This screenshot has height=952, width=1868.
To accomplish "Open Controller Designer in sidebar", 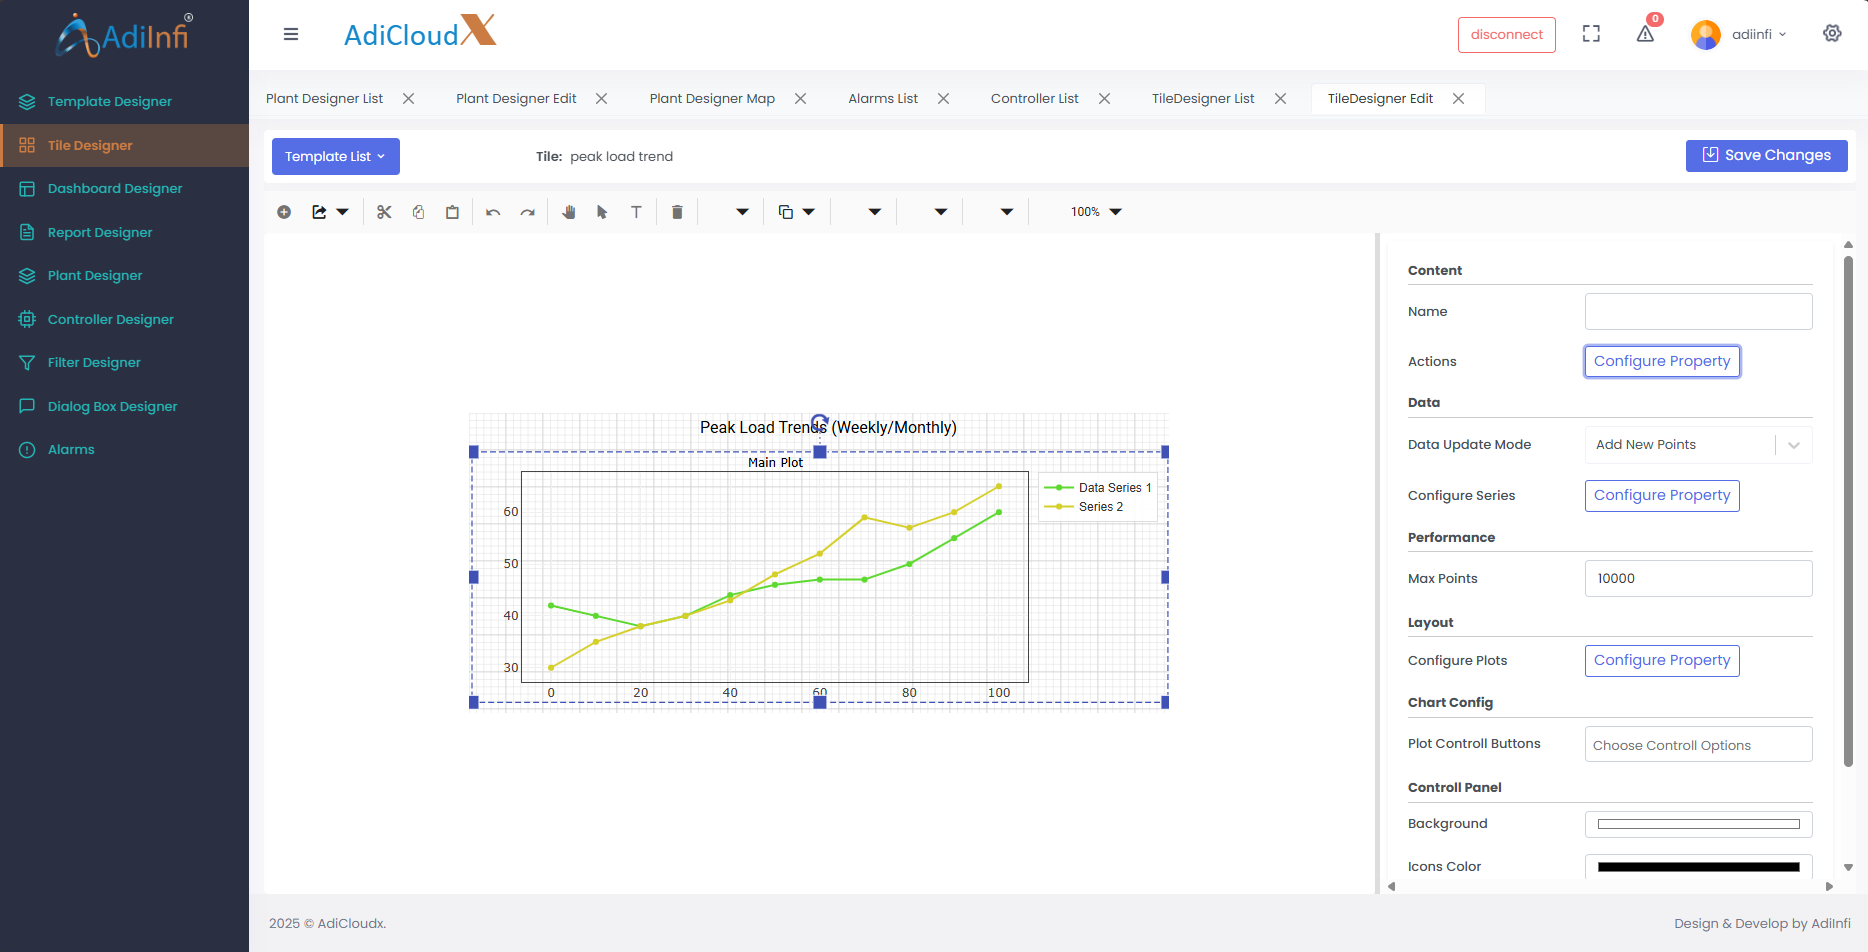I will pos(124,319).
